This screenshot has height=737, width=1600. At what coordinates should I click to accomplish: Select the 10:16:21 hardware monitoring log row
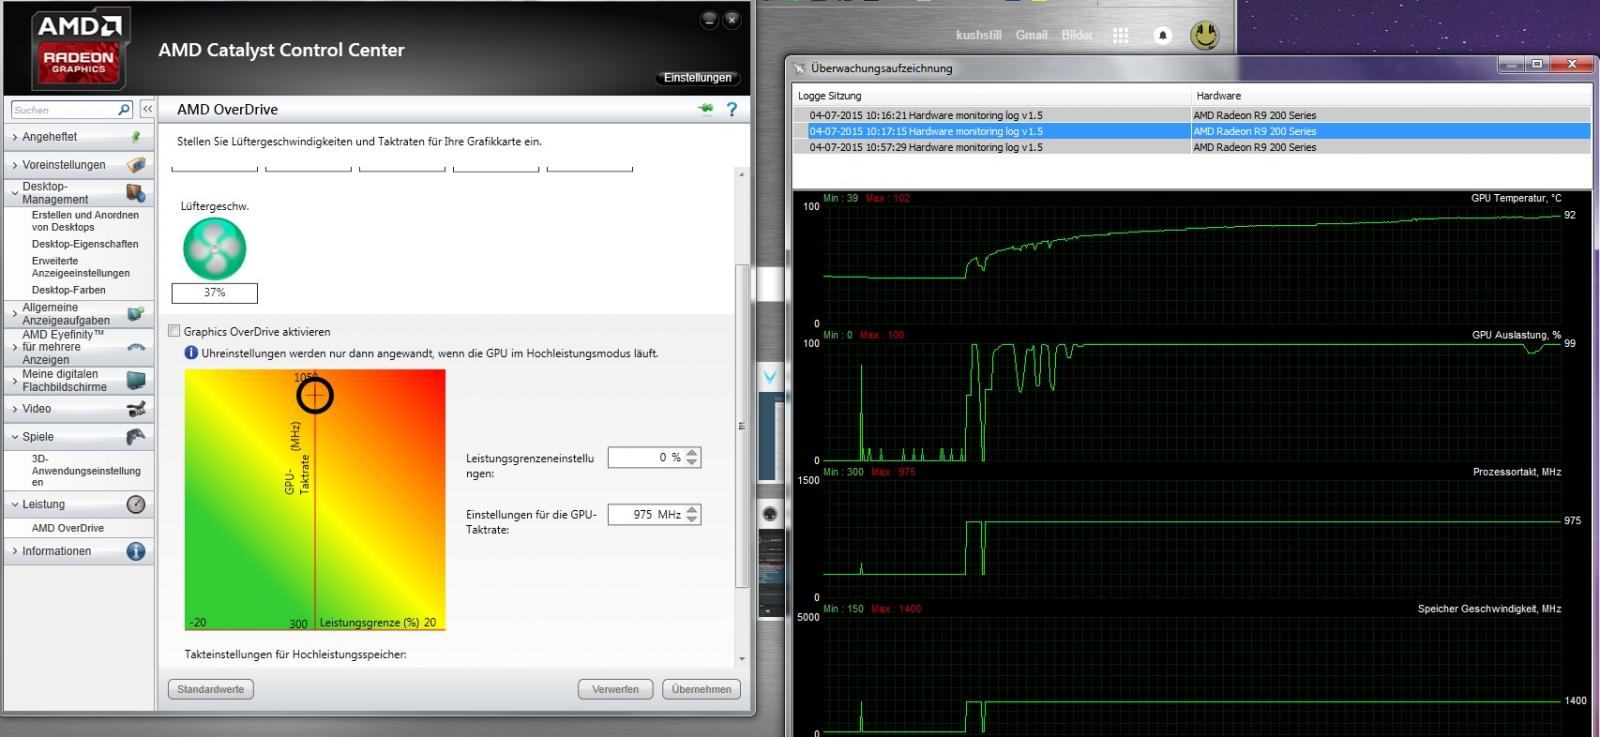(x=1191, y=115)
